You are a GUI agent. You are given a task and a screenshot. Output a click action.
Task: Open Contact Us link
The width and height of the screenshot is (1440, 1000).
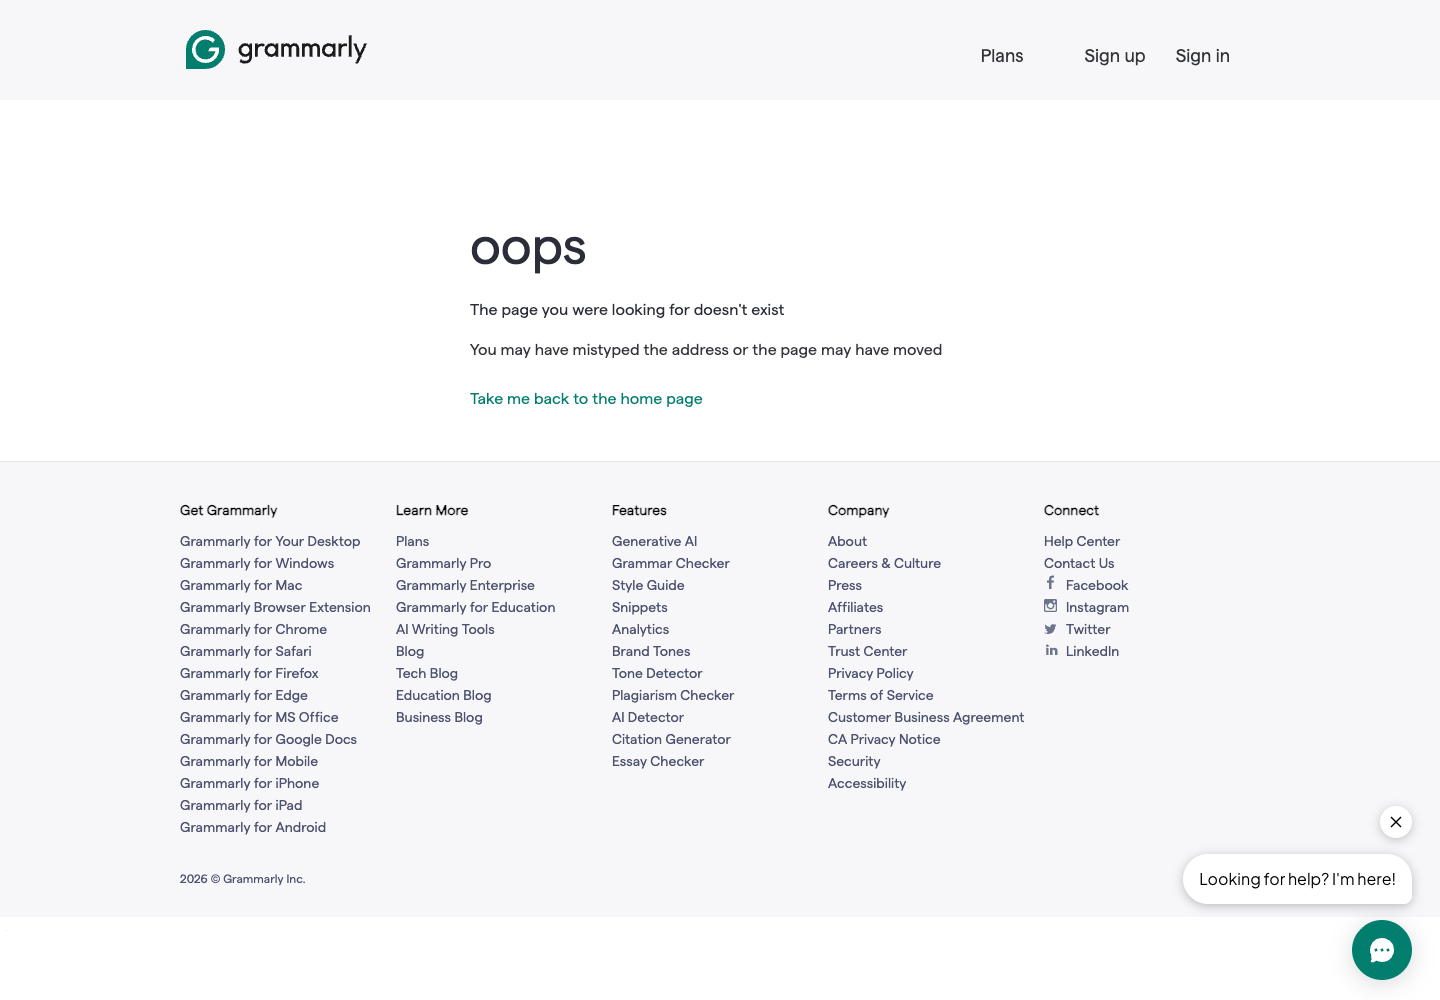pos(1079,563)
